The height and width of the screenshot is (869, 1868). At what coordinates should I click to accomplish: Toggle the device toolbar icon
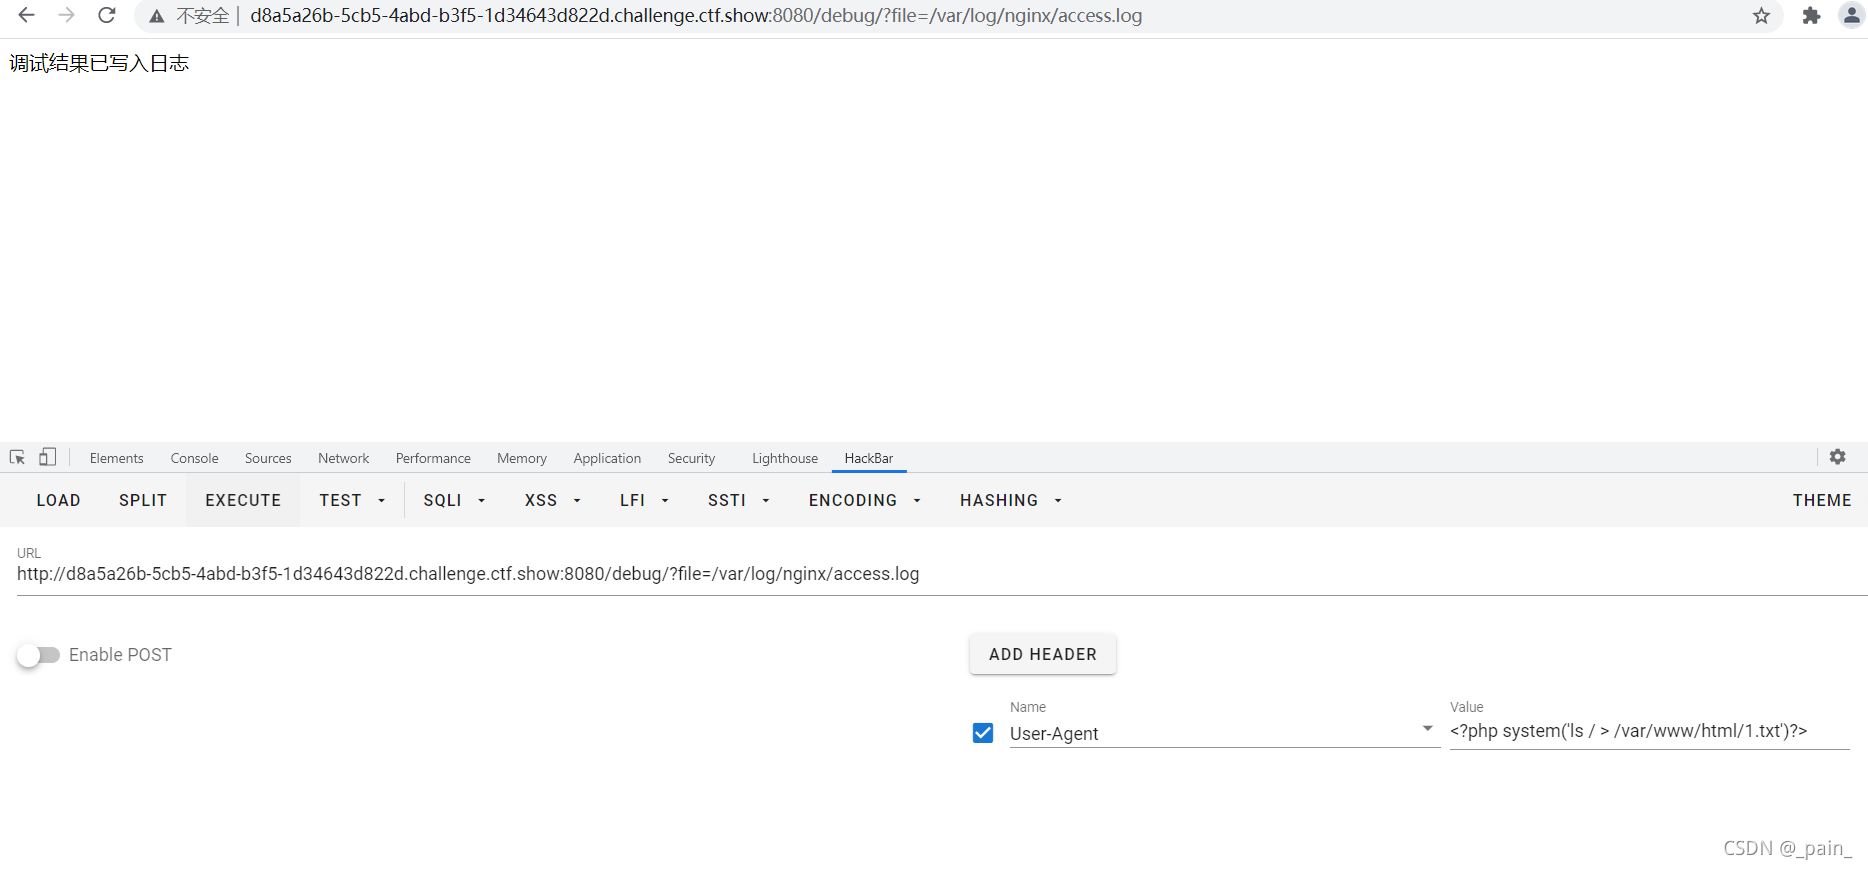(x=47, y=457)
